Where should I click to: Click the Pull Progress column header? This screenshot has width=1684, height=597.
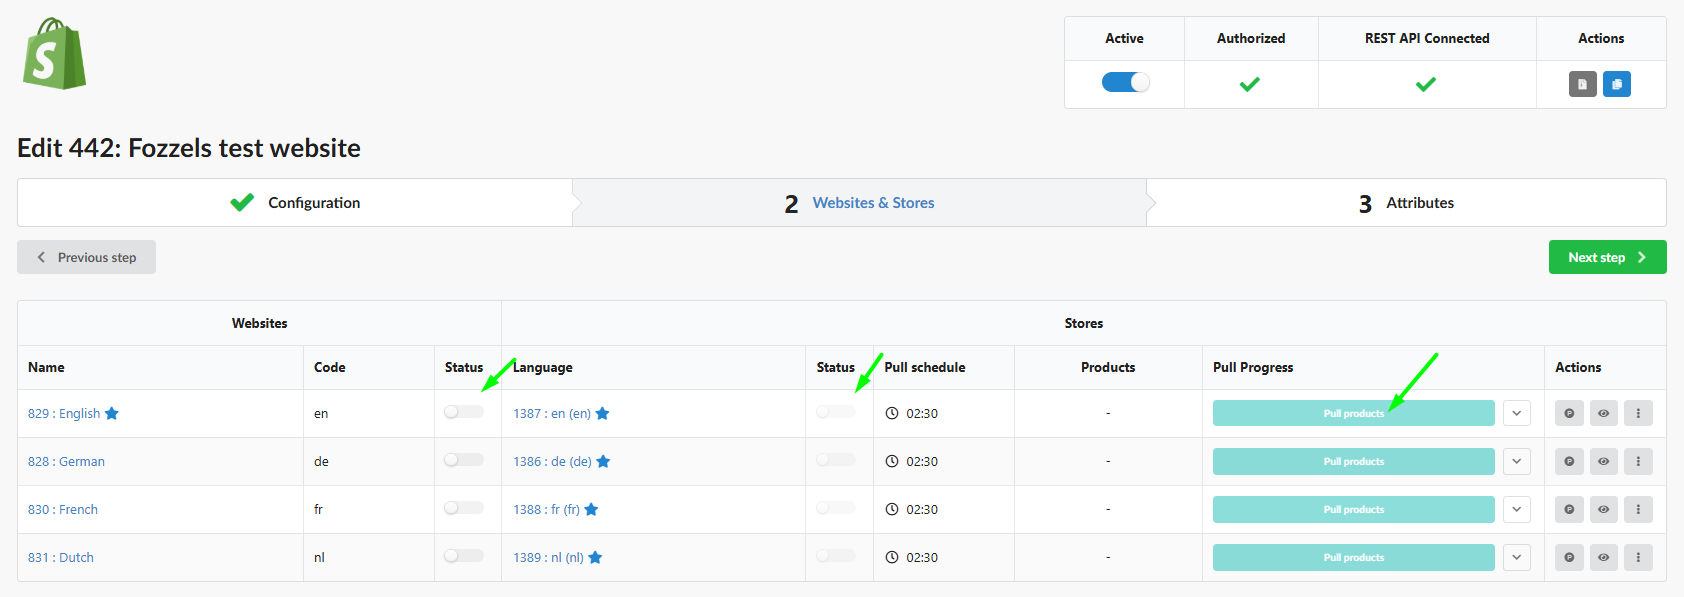coord(1253,367)
